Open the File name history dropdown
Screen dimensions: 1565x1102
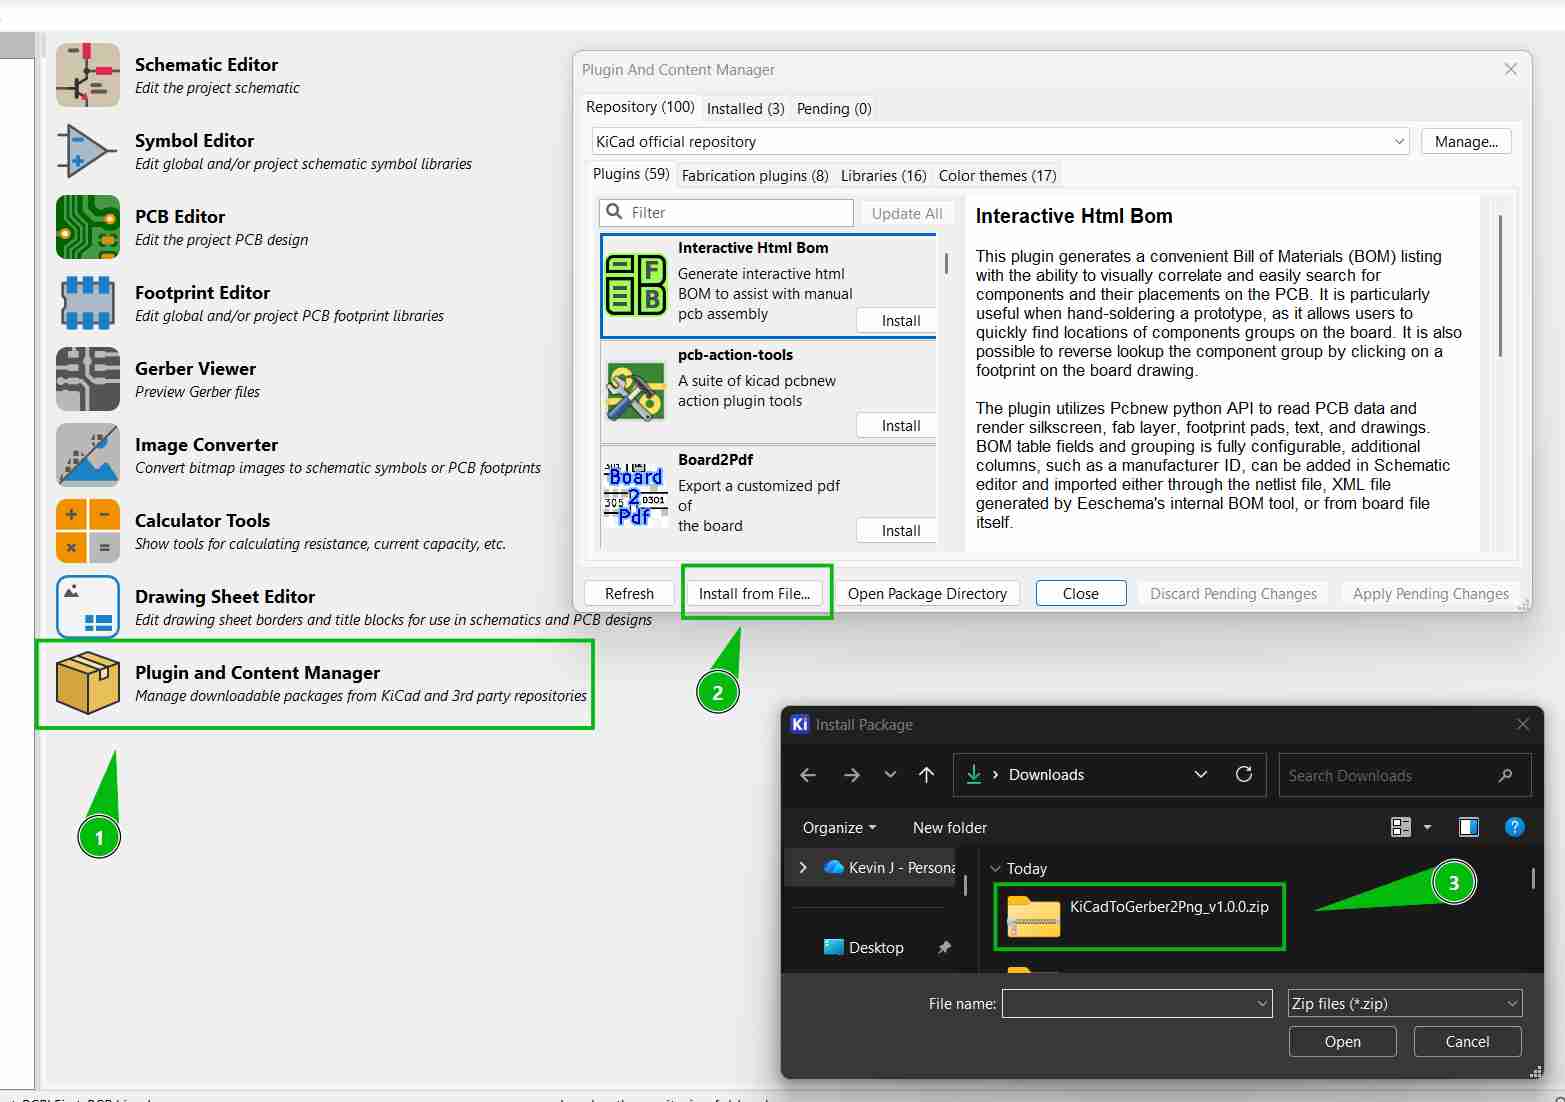1263,1003
